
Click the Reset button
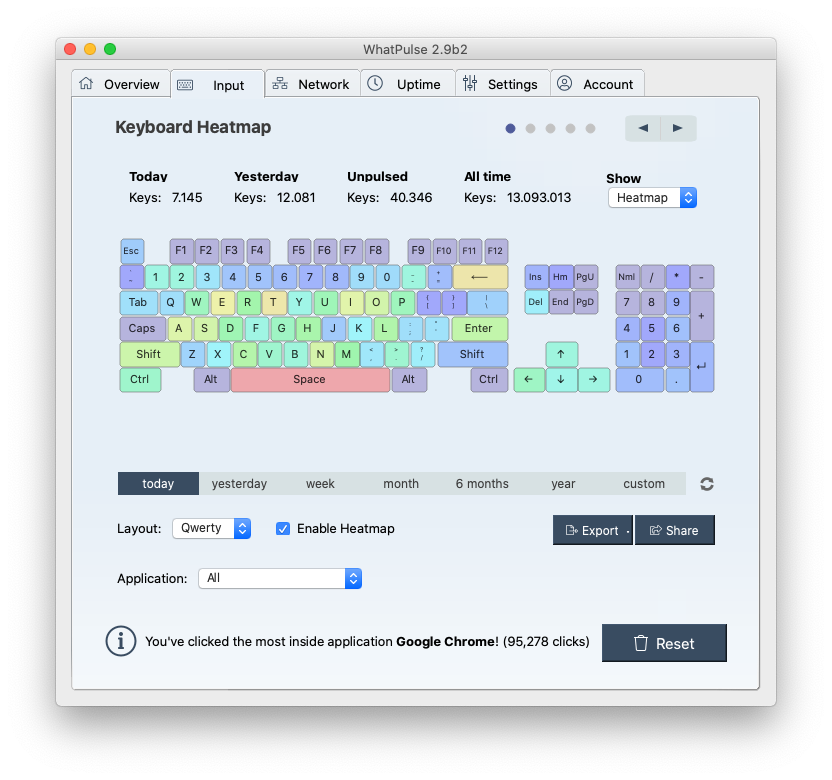[x=664, y=643]
